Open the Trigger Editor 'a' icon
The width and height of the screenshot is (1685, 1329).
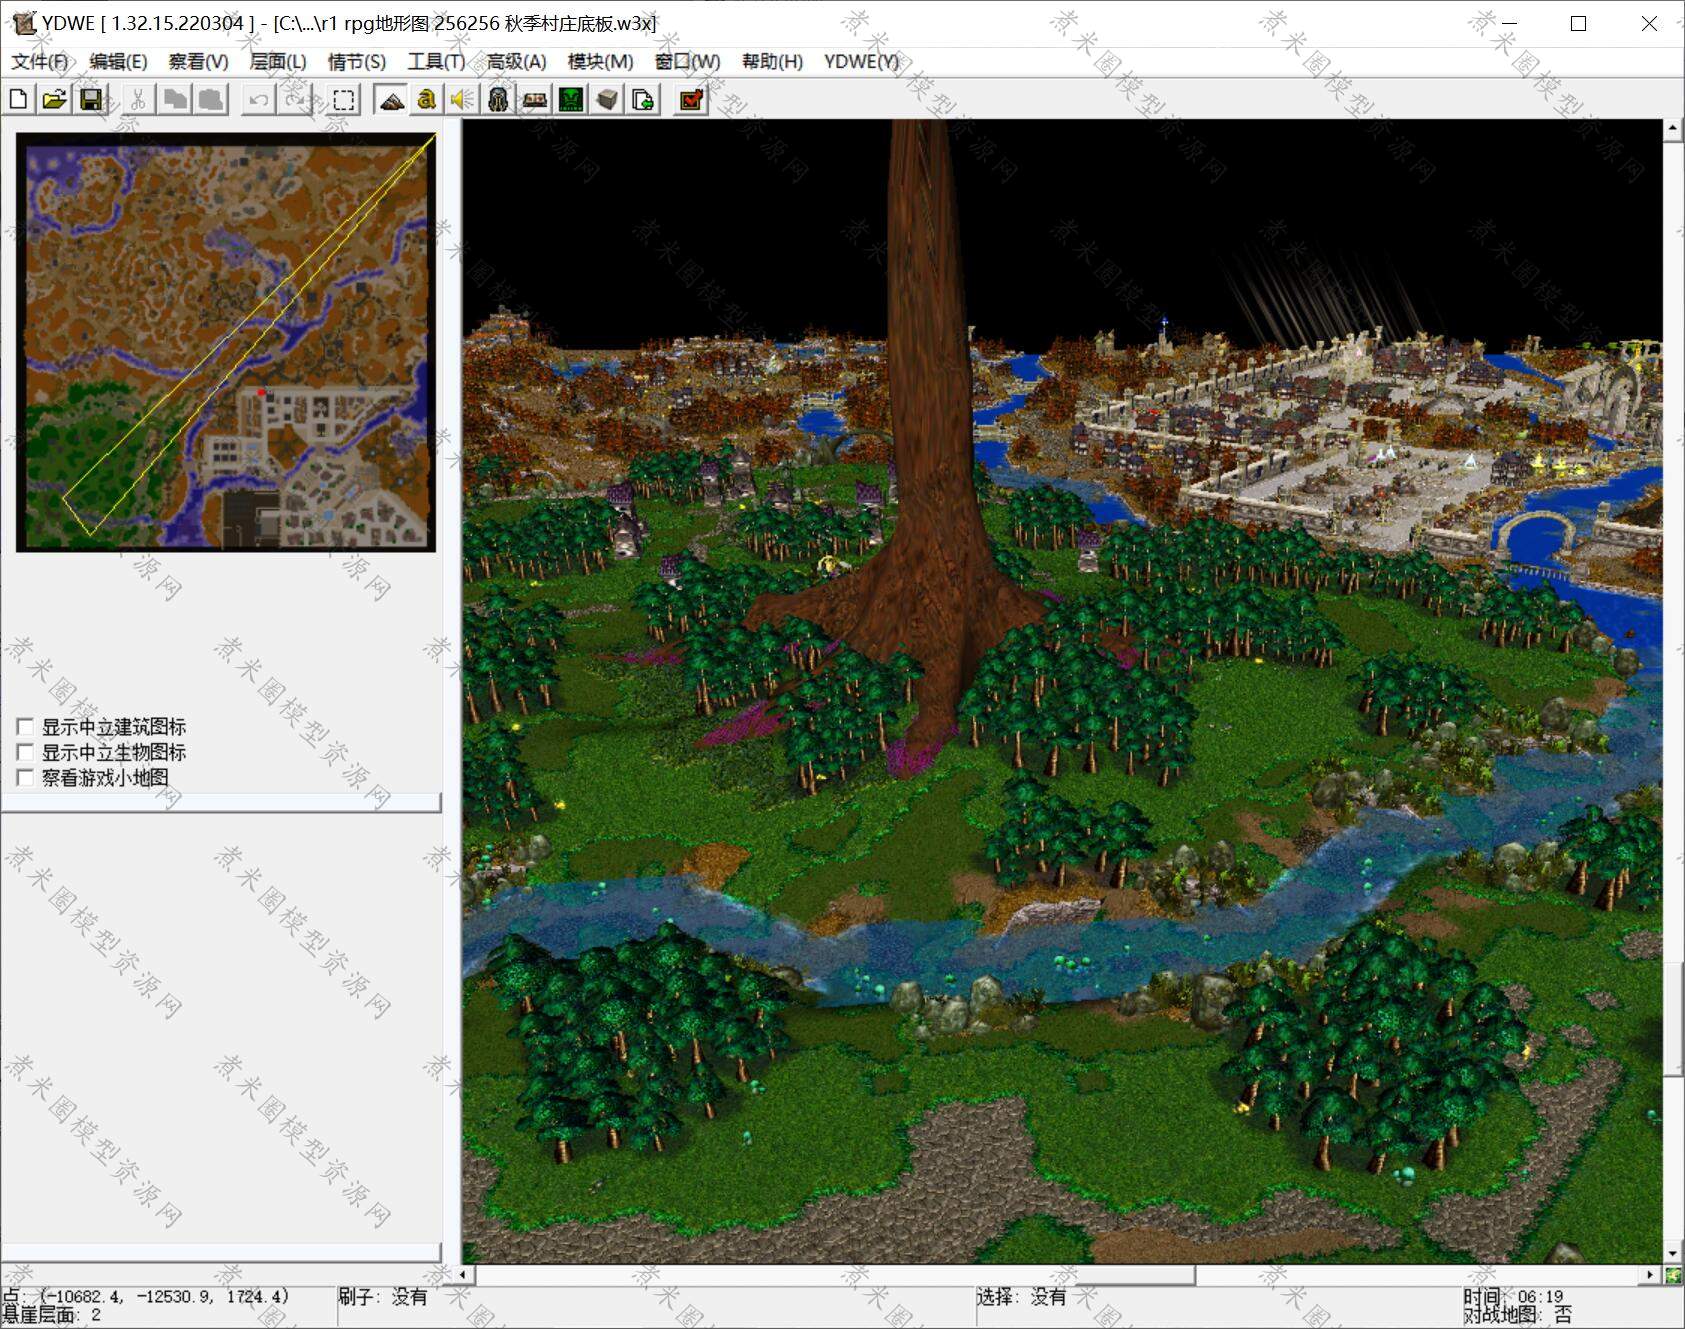427,99
